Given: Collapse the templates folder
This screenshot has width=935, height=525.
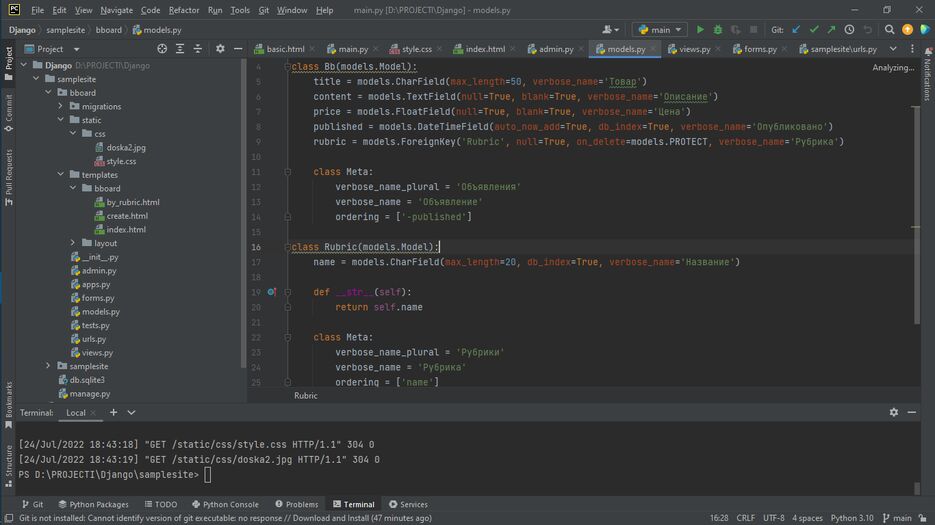Looking at the screenshot, I should [60, 175].
